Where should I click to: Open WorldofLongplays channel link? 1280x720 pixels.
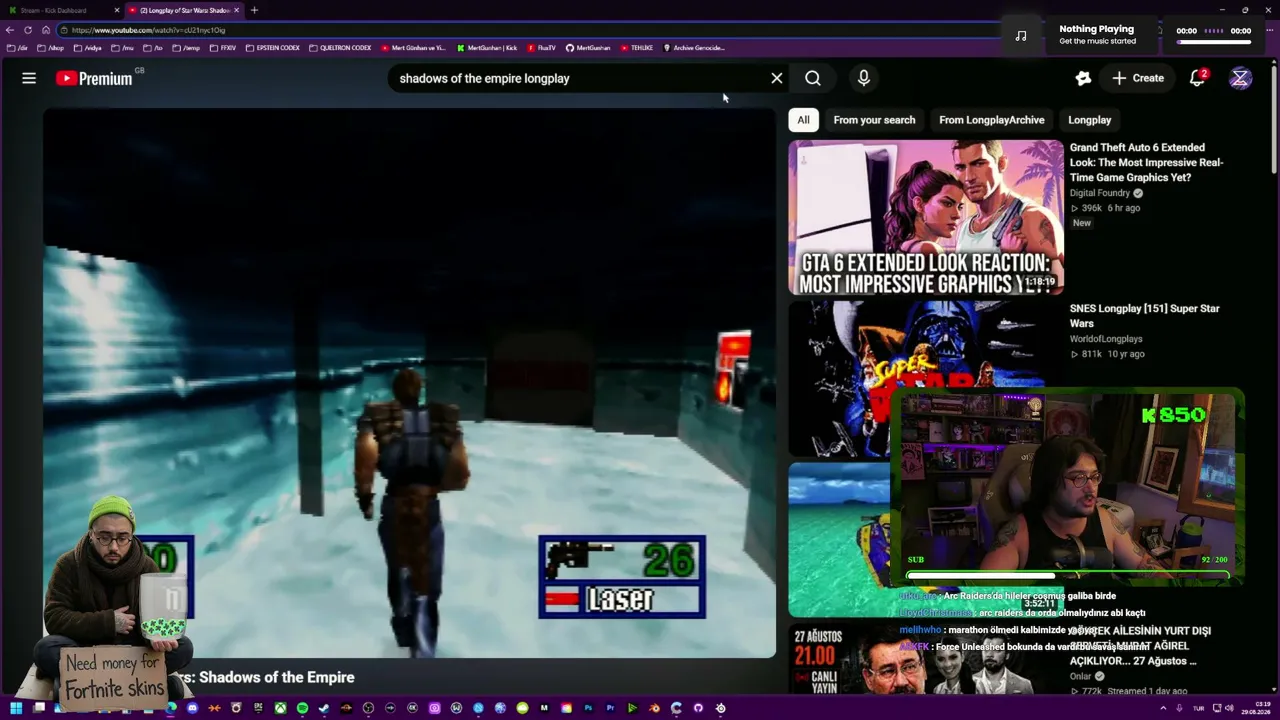pyautogui.click(x=1106, y=339)
